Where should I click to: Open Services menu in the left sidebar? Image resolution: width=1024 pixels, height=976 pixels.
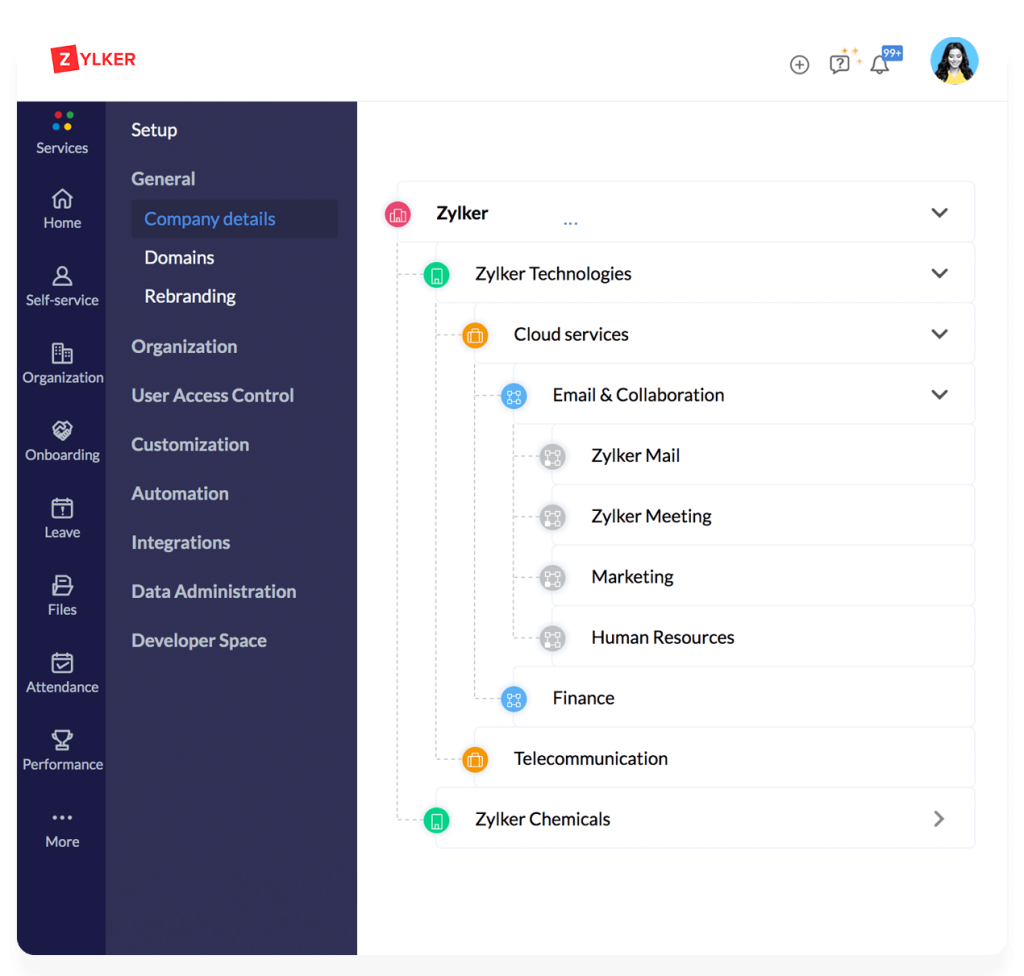pos(61,130)
